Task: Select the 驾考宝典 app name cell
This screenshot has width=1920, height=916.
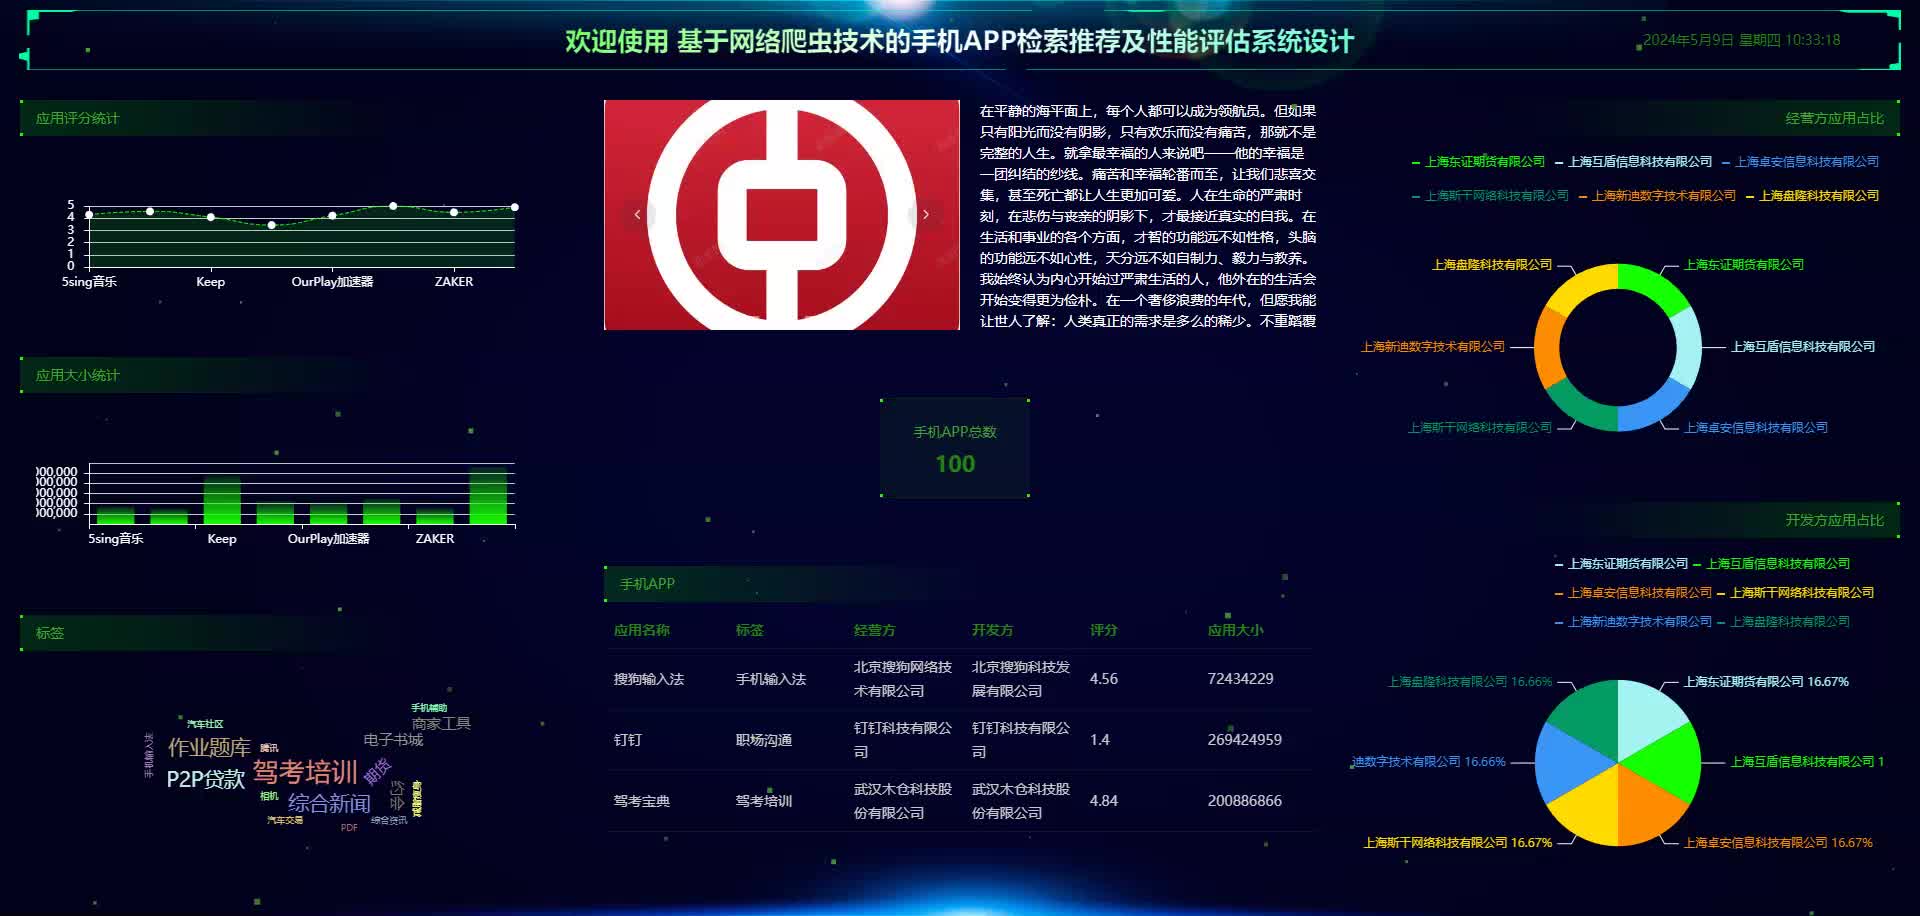Action: pyautogui.click(x=642, y=801)
